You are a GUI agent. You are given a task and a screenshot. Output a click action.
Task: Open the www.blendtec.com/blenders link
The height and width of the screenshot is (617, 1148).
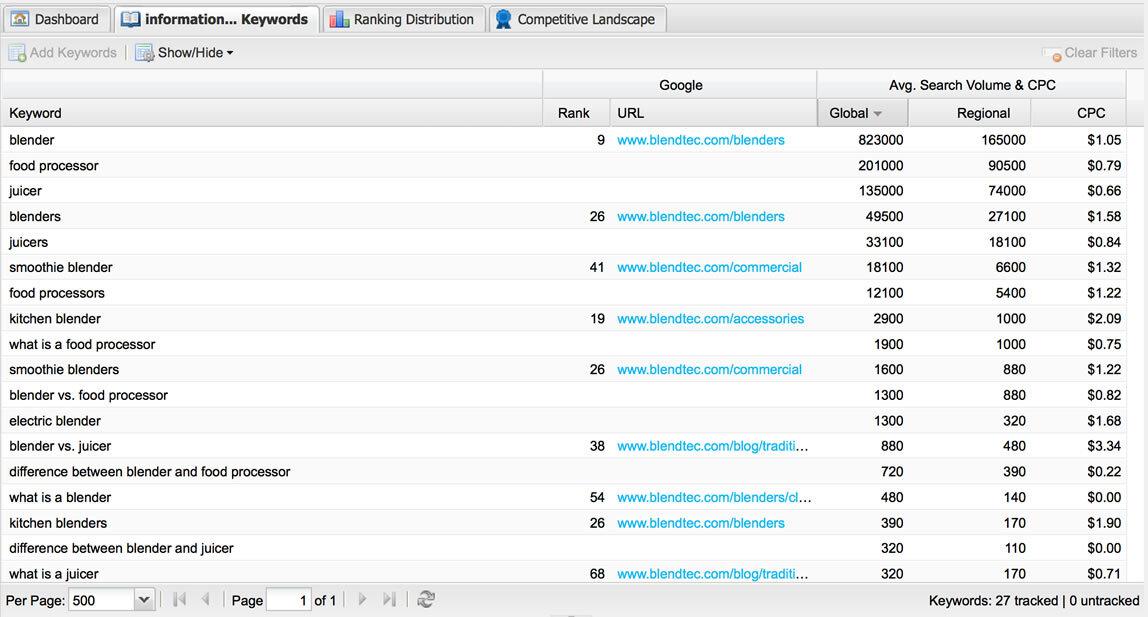click(x=700, y=140)
